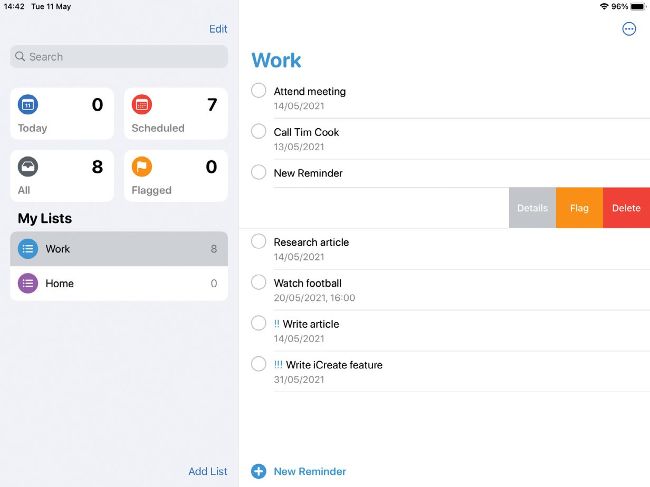650x487 pixels.
Task: Tap Edit in the sidebar
Action: point(218,29)
